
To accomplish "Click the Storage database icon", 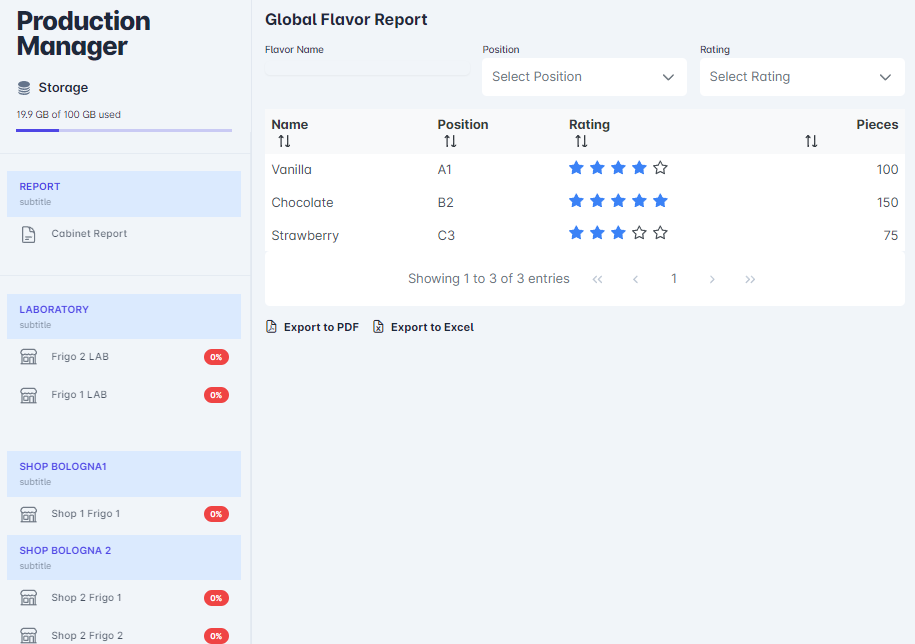I will click(x=24, y=88).
